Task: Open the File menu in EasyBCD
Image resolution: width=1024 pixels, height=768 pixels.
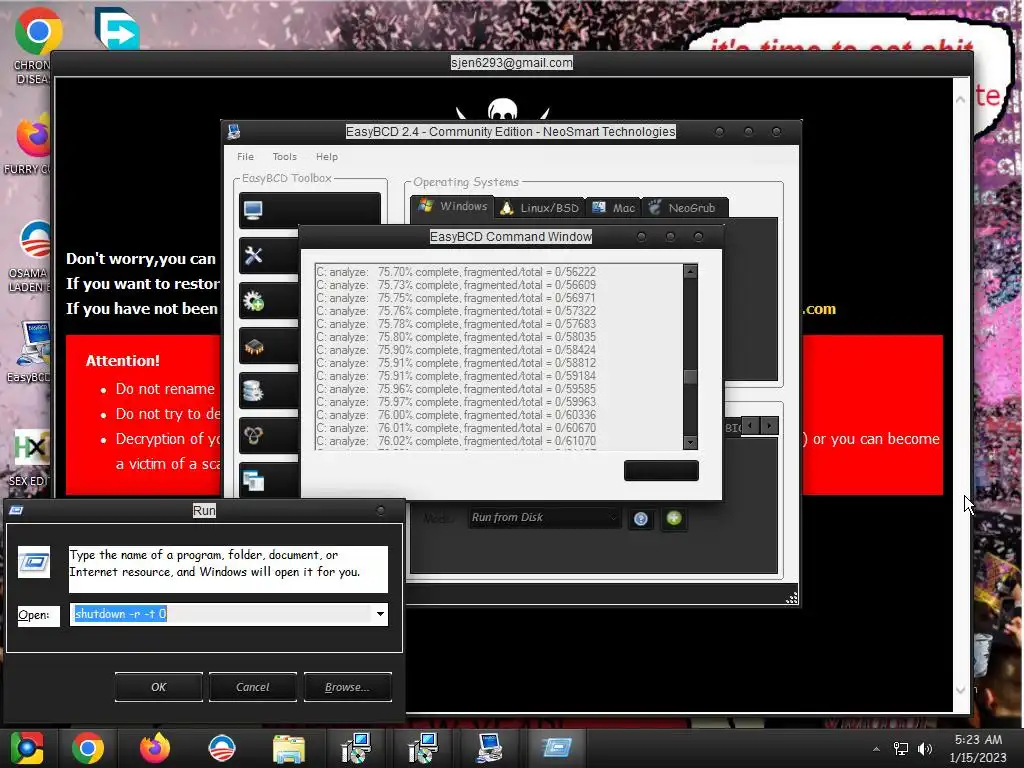Action: (x=246, y=157)
